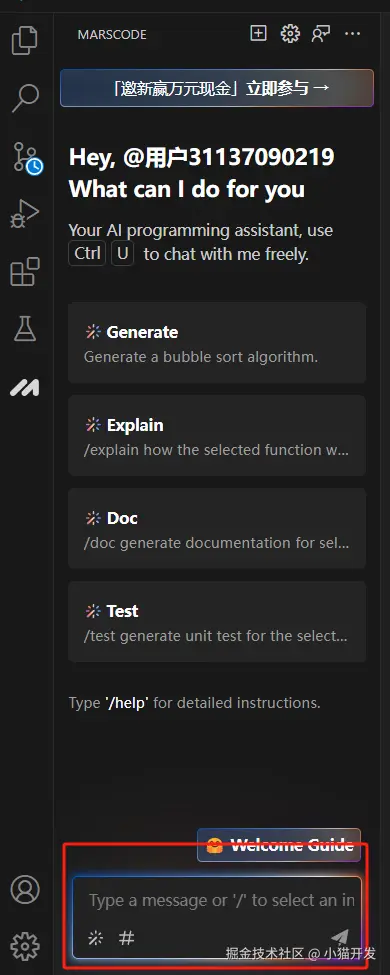This screenshot has height=975, width=390.
Task: Open the Search view in activity bar
Action: (x=25, y=98)
